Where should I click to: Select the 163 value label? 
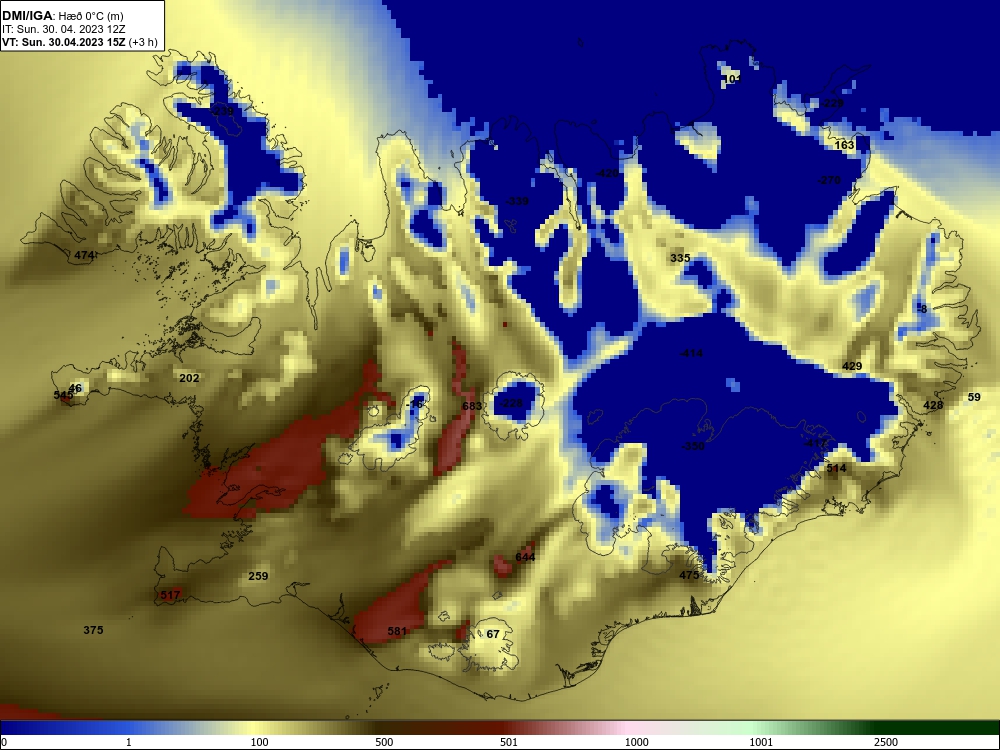tap(844, 145)
